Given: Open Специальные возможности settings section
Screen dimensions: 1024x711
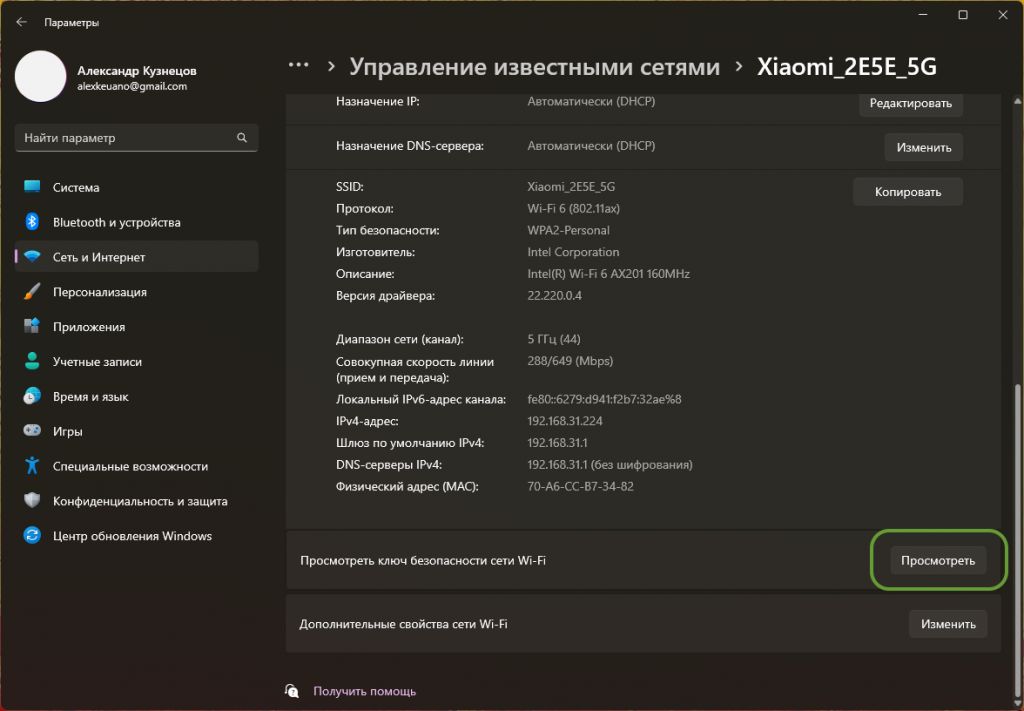Looking at the screenshot, I should (130, 466).
